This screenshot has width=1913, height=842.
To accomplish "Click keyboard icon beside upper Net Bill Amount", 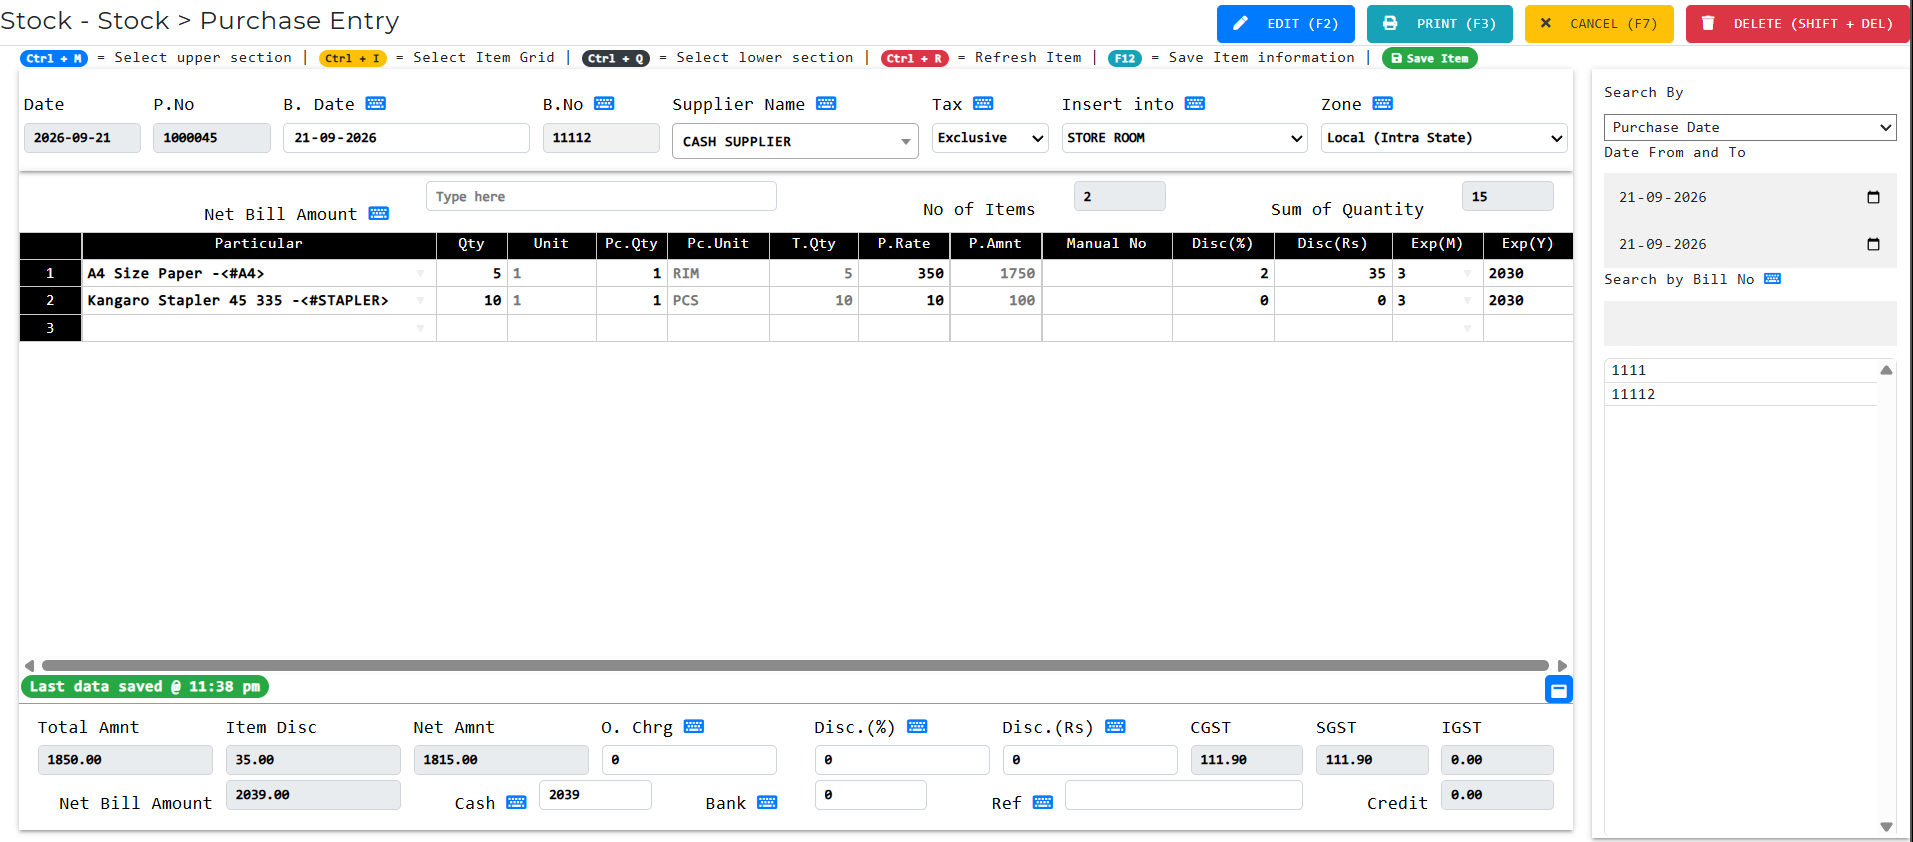I will click(x=379, y=213).
